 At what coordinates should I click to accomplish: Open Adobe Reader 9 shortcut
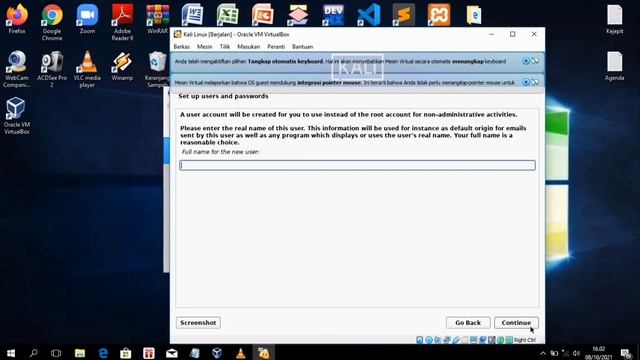(x=122, y=22)
